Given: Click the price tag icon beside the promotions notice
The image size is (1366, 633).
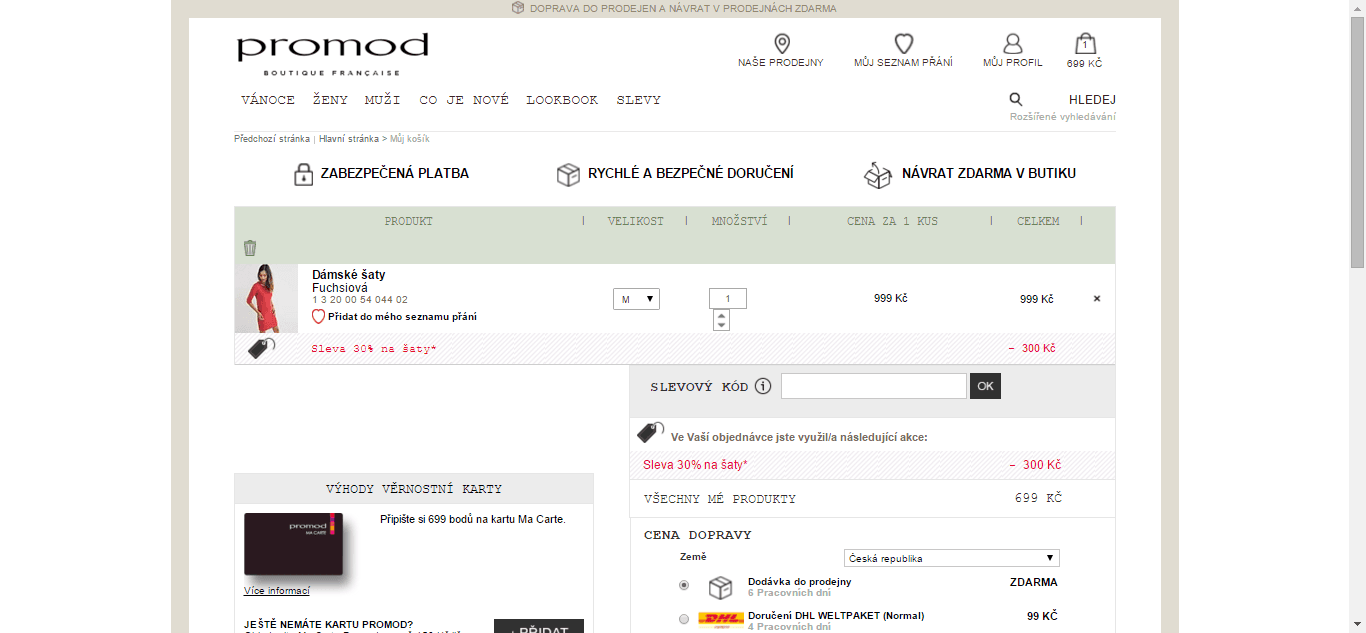Looking at the screenshot, I should click(x=651, y=432).
